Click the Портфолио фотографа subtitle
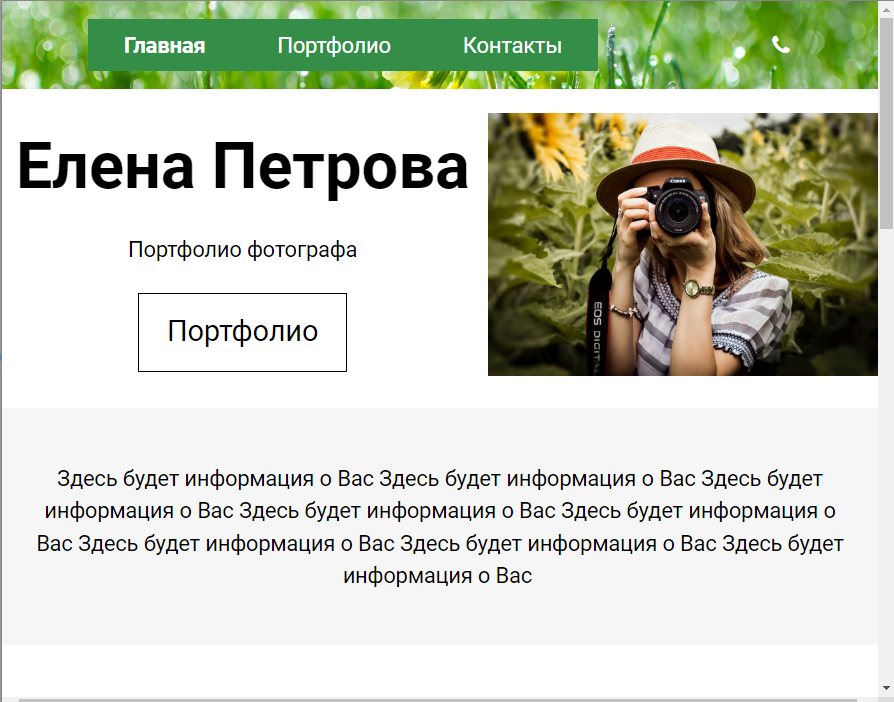This screenshot has width=894, height=702. [x=242, y=250]
